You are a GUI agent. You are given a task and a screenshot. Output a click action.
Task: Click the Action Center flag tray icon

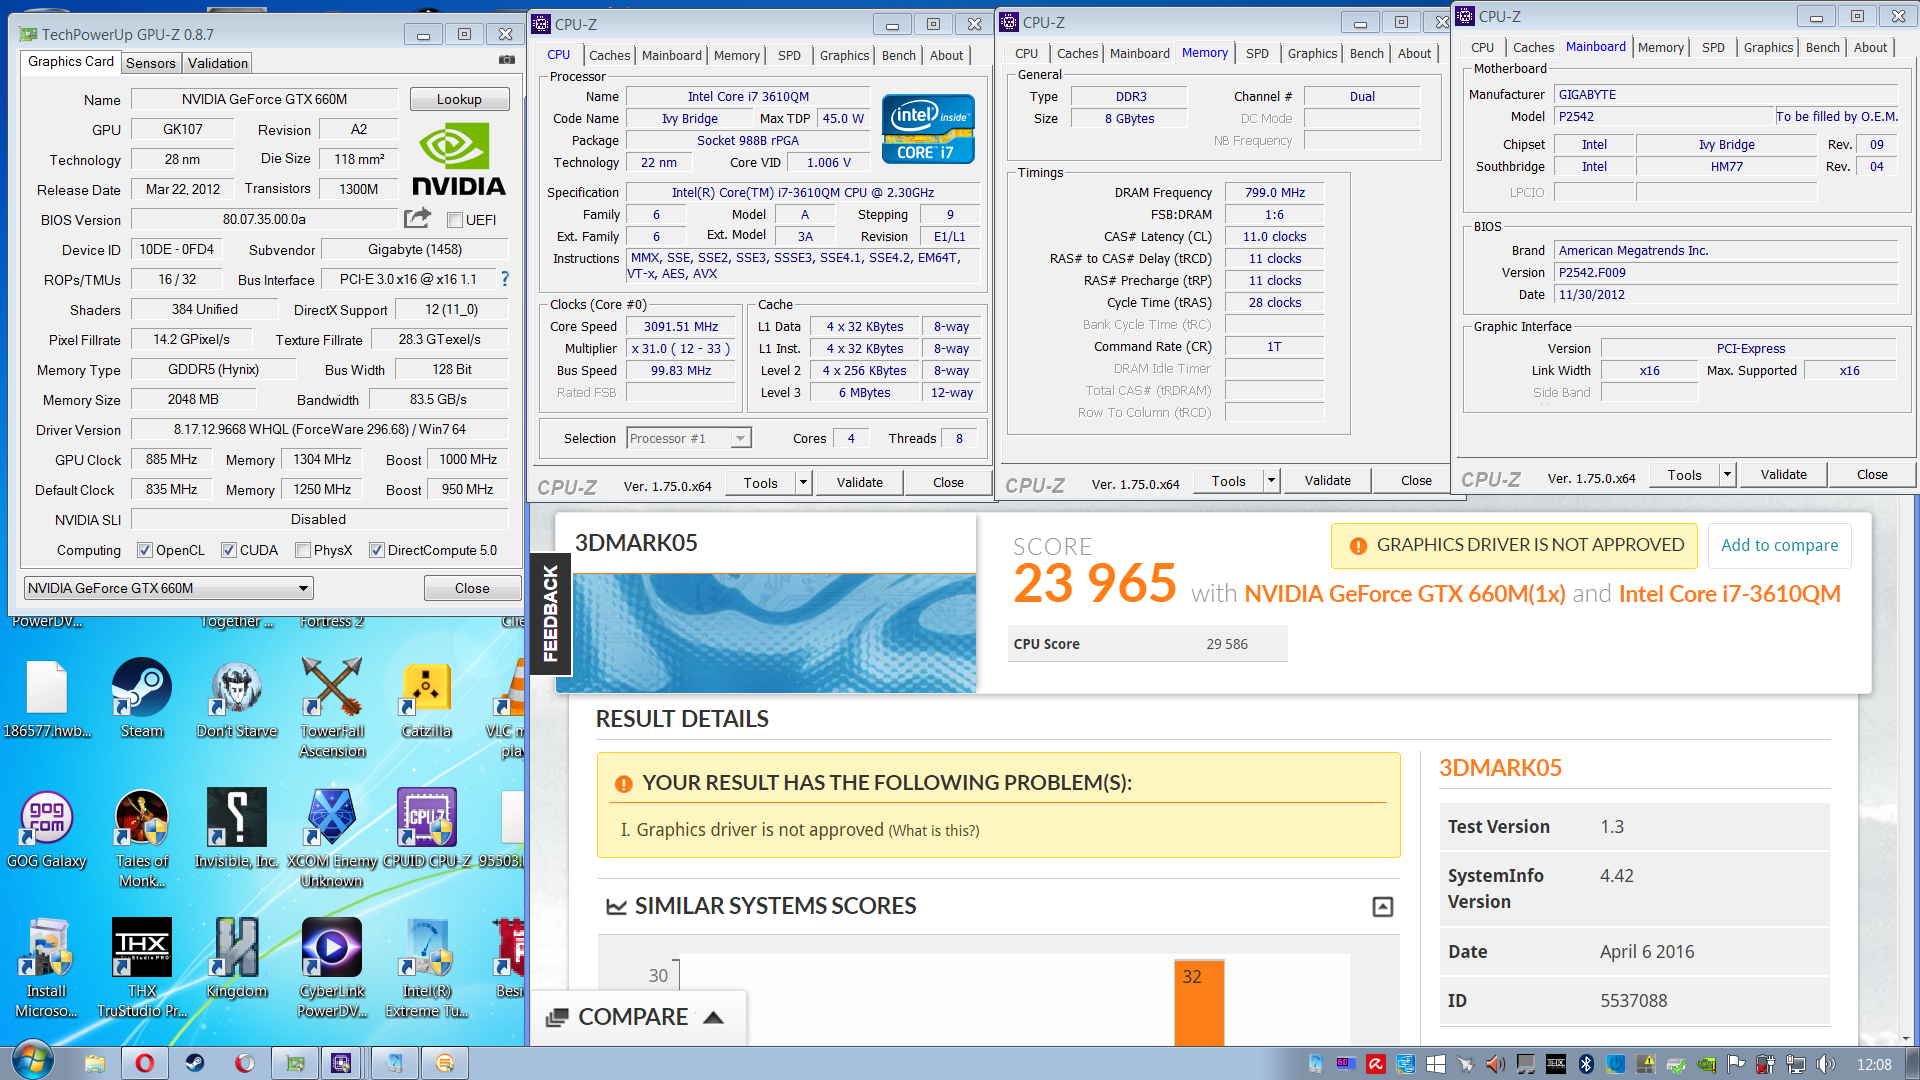[1736, 1064]
